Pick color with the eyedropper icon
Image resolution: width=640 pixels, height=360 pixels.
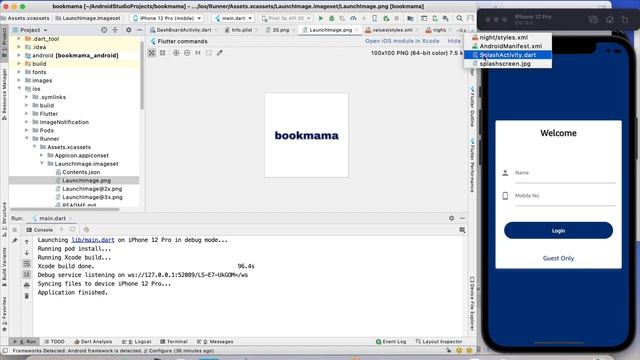pyautogui.click(x=220, y=53)
